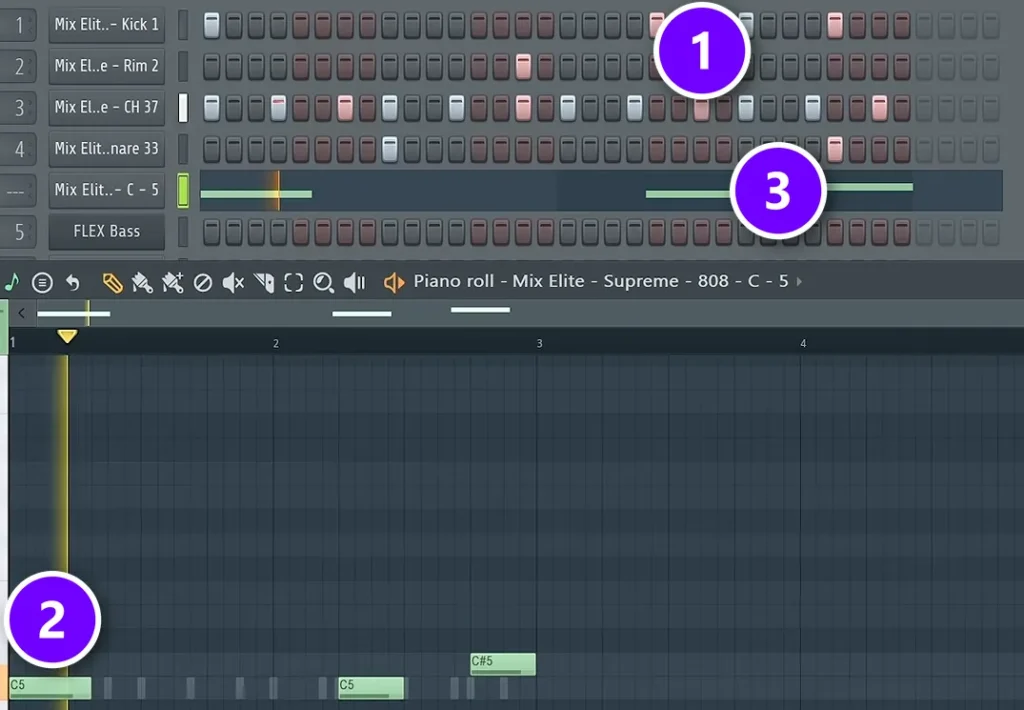Select the Paint brush tool
This screenshot has height=710, width=1024.
click(142, 283)
